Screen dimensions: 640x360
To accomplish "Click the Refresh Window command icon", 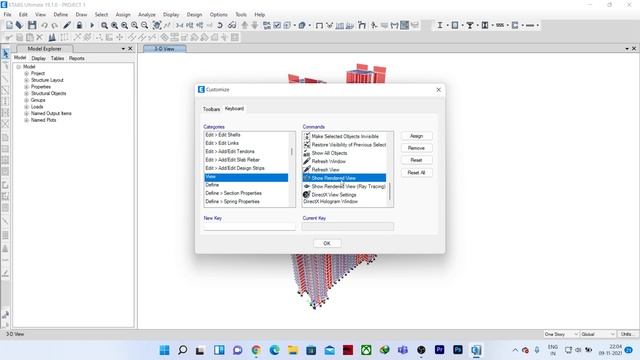I will (x=307, y=161).
